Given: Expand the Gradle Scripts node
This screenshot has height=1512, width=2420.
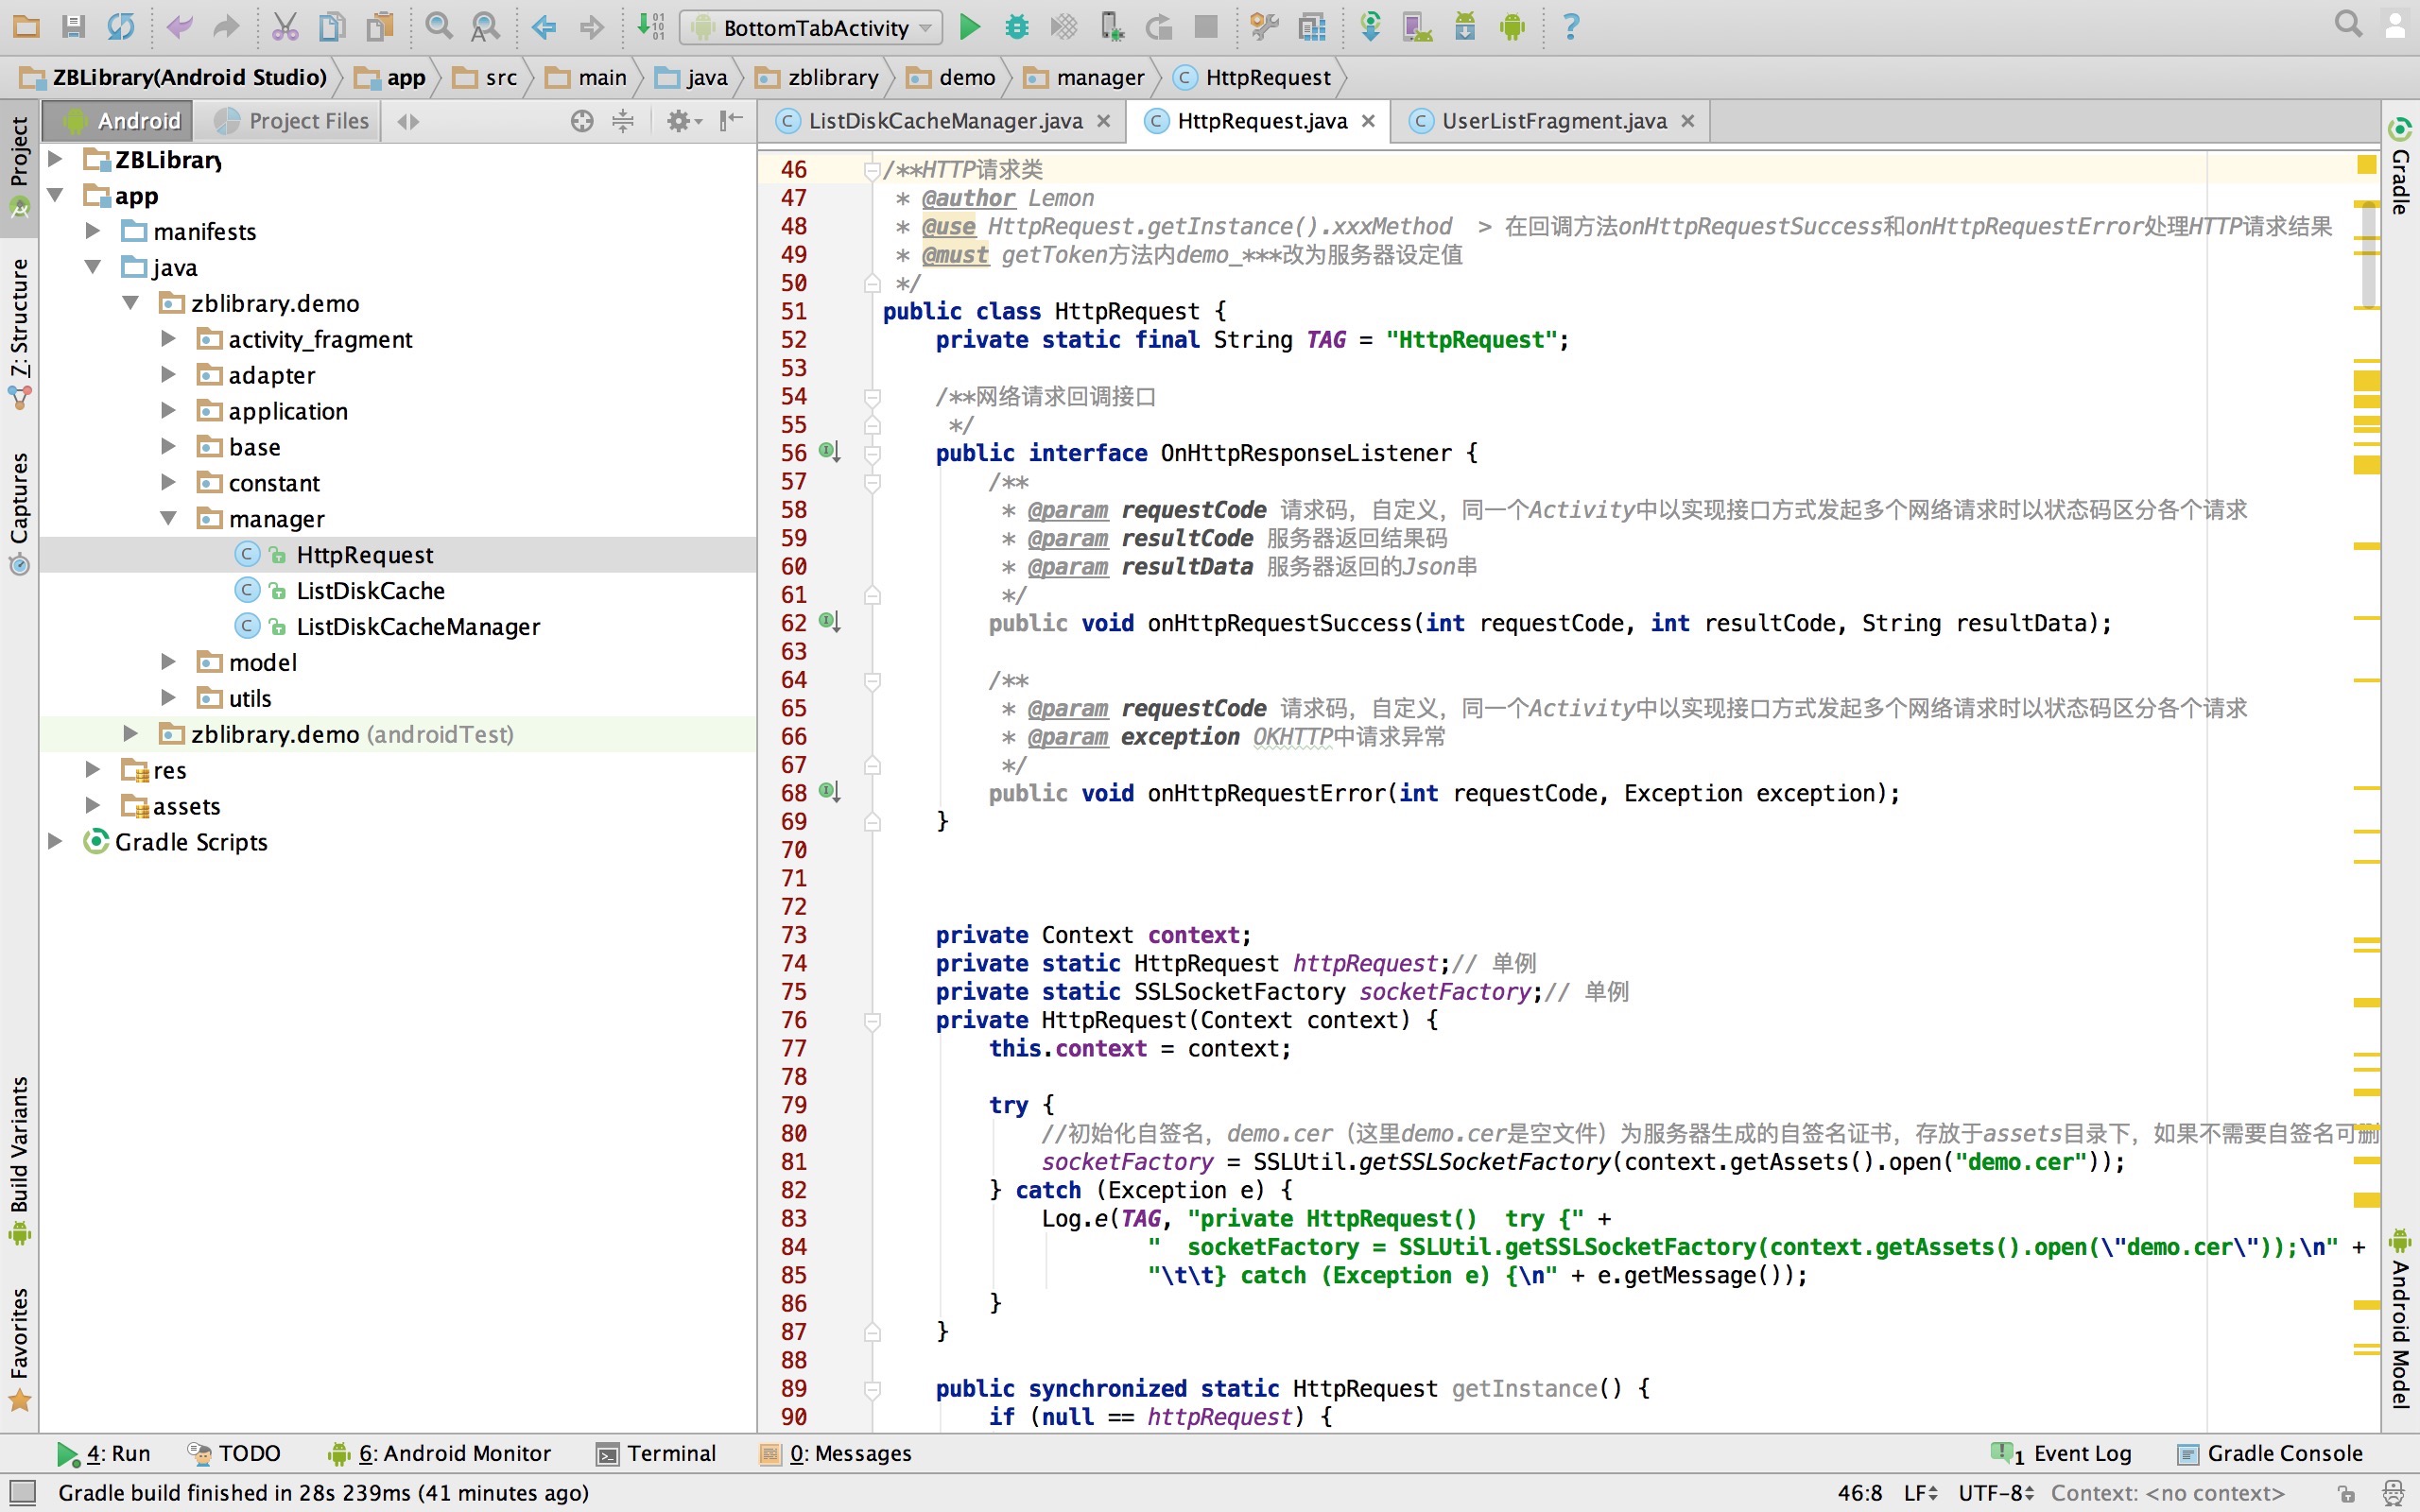Looking at the screenshot, I should pyautogui.click(x=56, y=842).
